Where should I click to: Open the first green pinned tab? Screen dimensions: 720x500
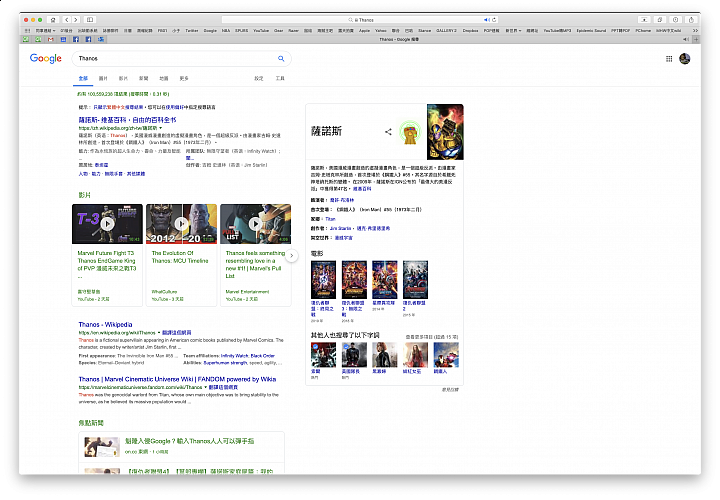pyautogui.click(x=26, y=39)
